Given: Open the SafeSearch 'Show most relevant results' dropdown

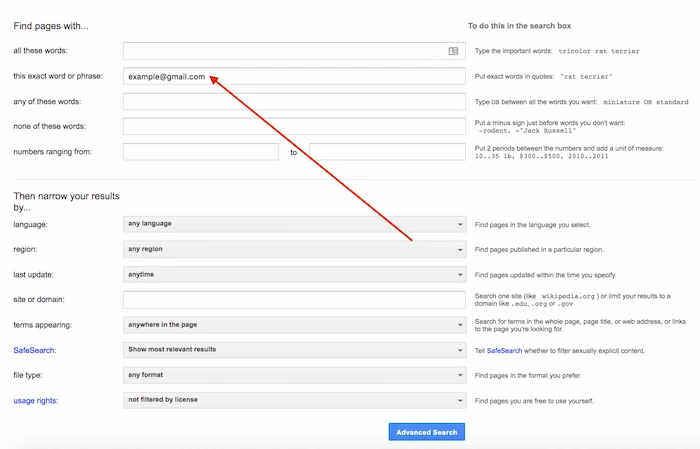Looking at the screenshot, I should (295, 350).
